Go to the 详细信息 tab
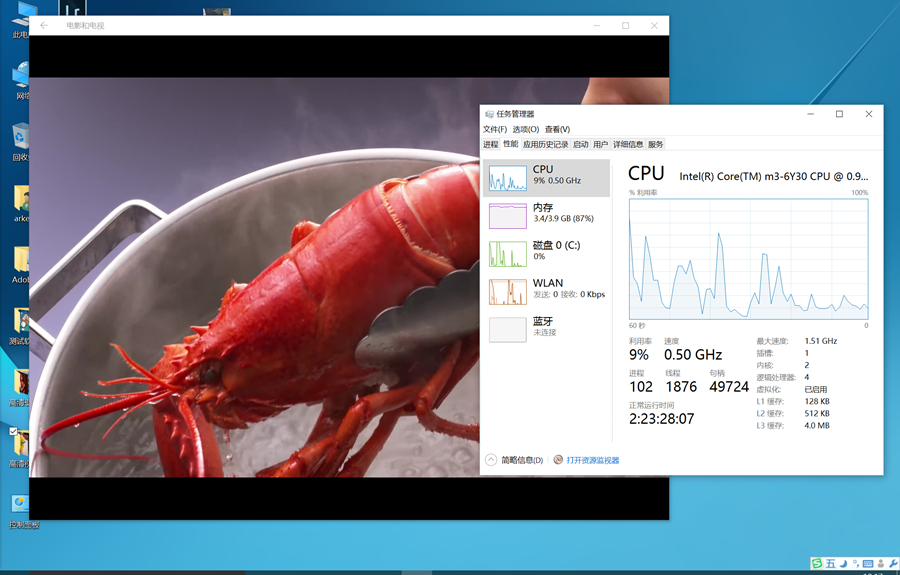Screen dimensions: 900x575 pos(628,144)
